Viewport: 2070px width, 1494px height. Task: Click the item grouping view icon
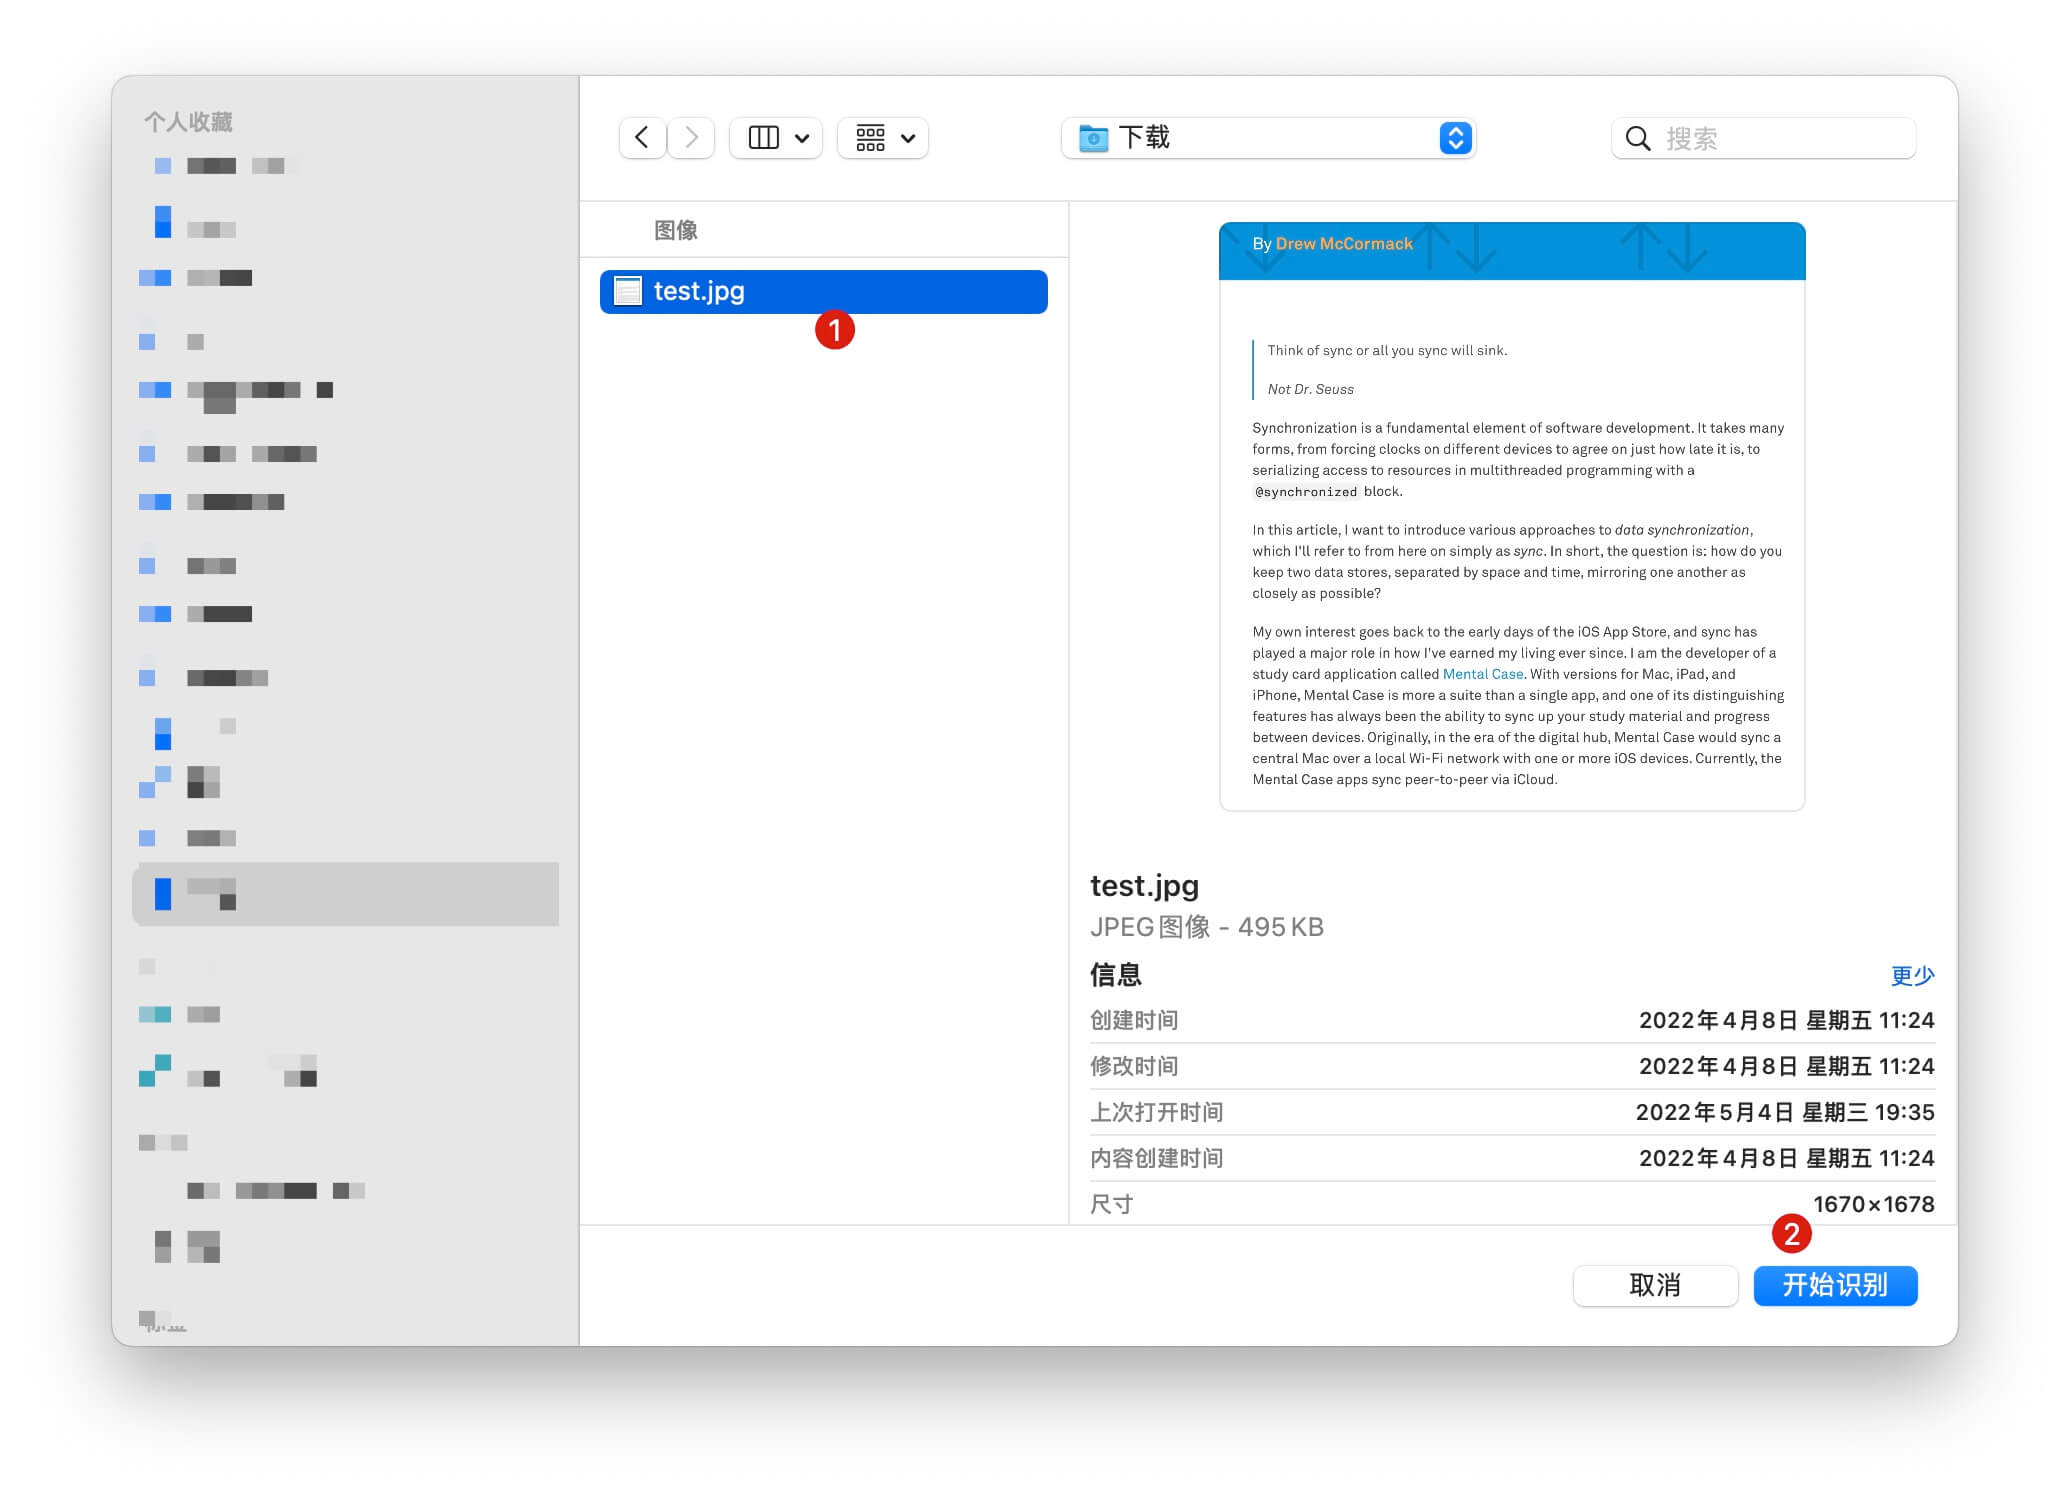pos(869,138)
